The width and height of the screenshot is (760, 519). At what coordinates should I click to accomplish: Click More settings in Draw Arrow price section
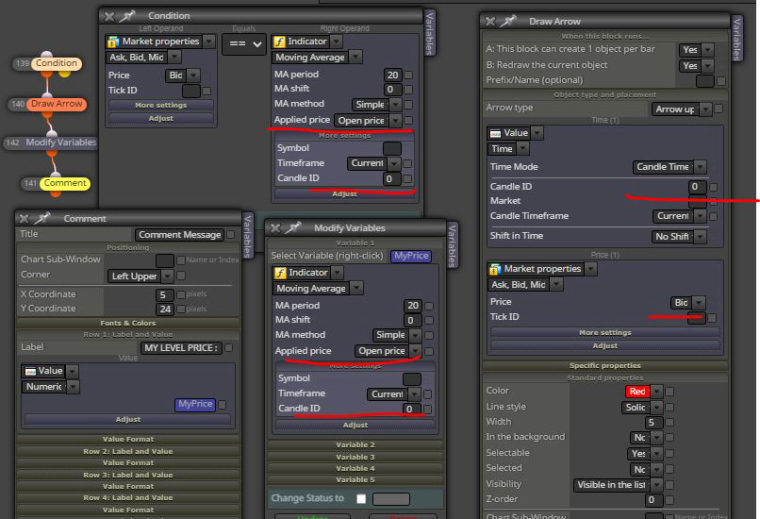pos(605,332)
